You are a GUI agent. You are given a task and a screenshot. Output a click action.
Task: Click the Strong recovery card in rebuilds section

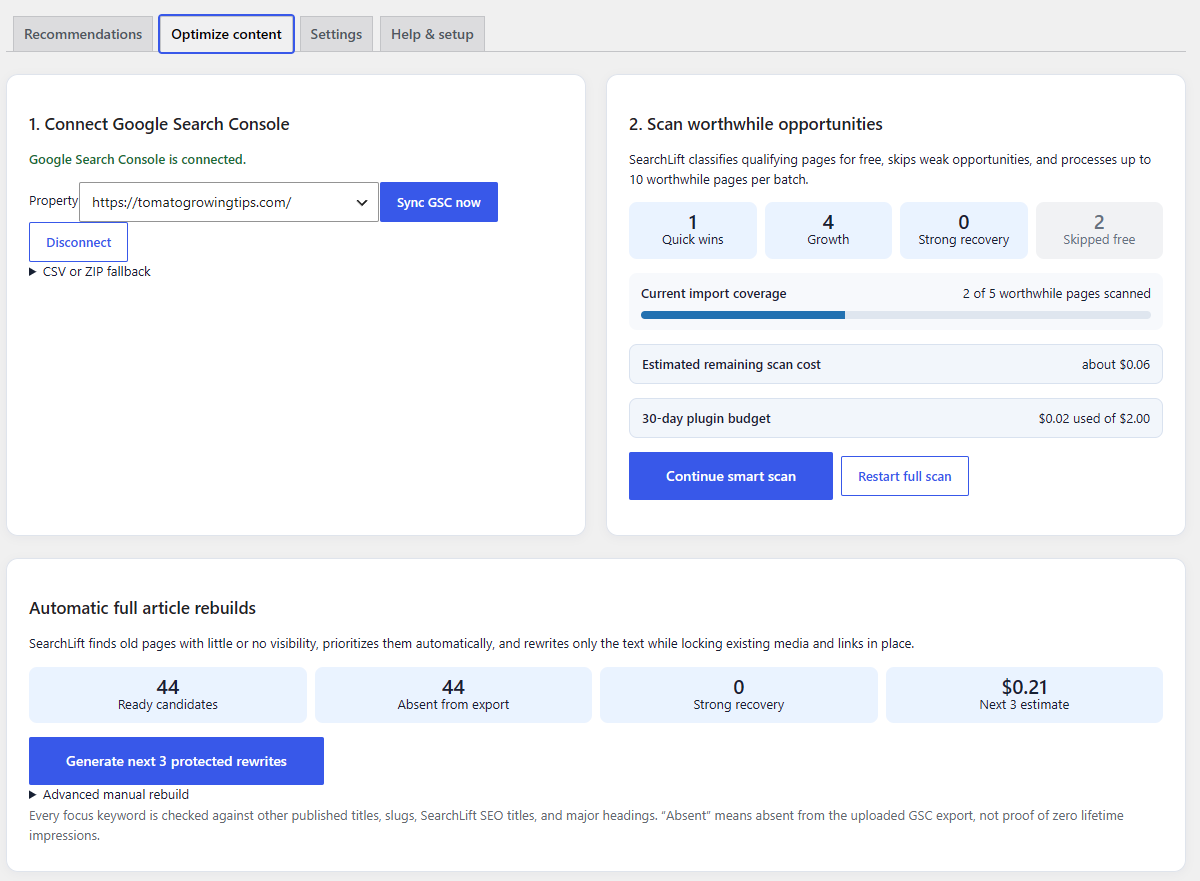click(739, 695)
